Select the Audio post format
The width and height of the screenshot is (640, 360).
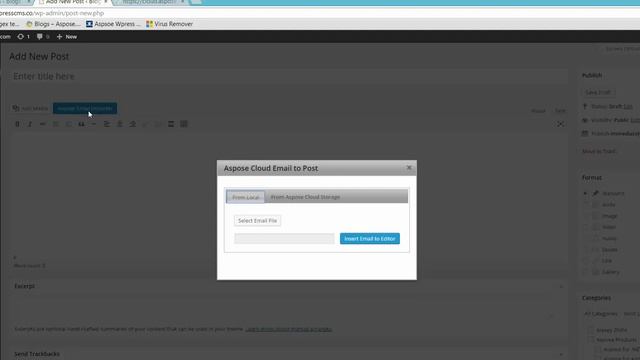(x=585, y=238)
